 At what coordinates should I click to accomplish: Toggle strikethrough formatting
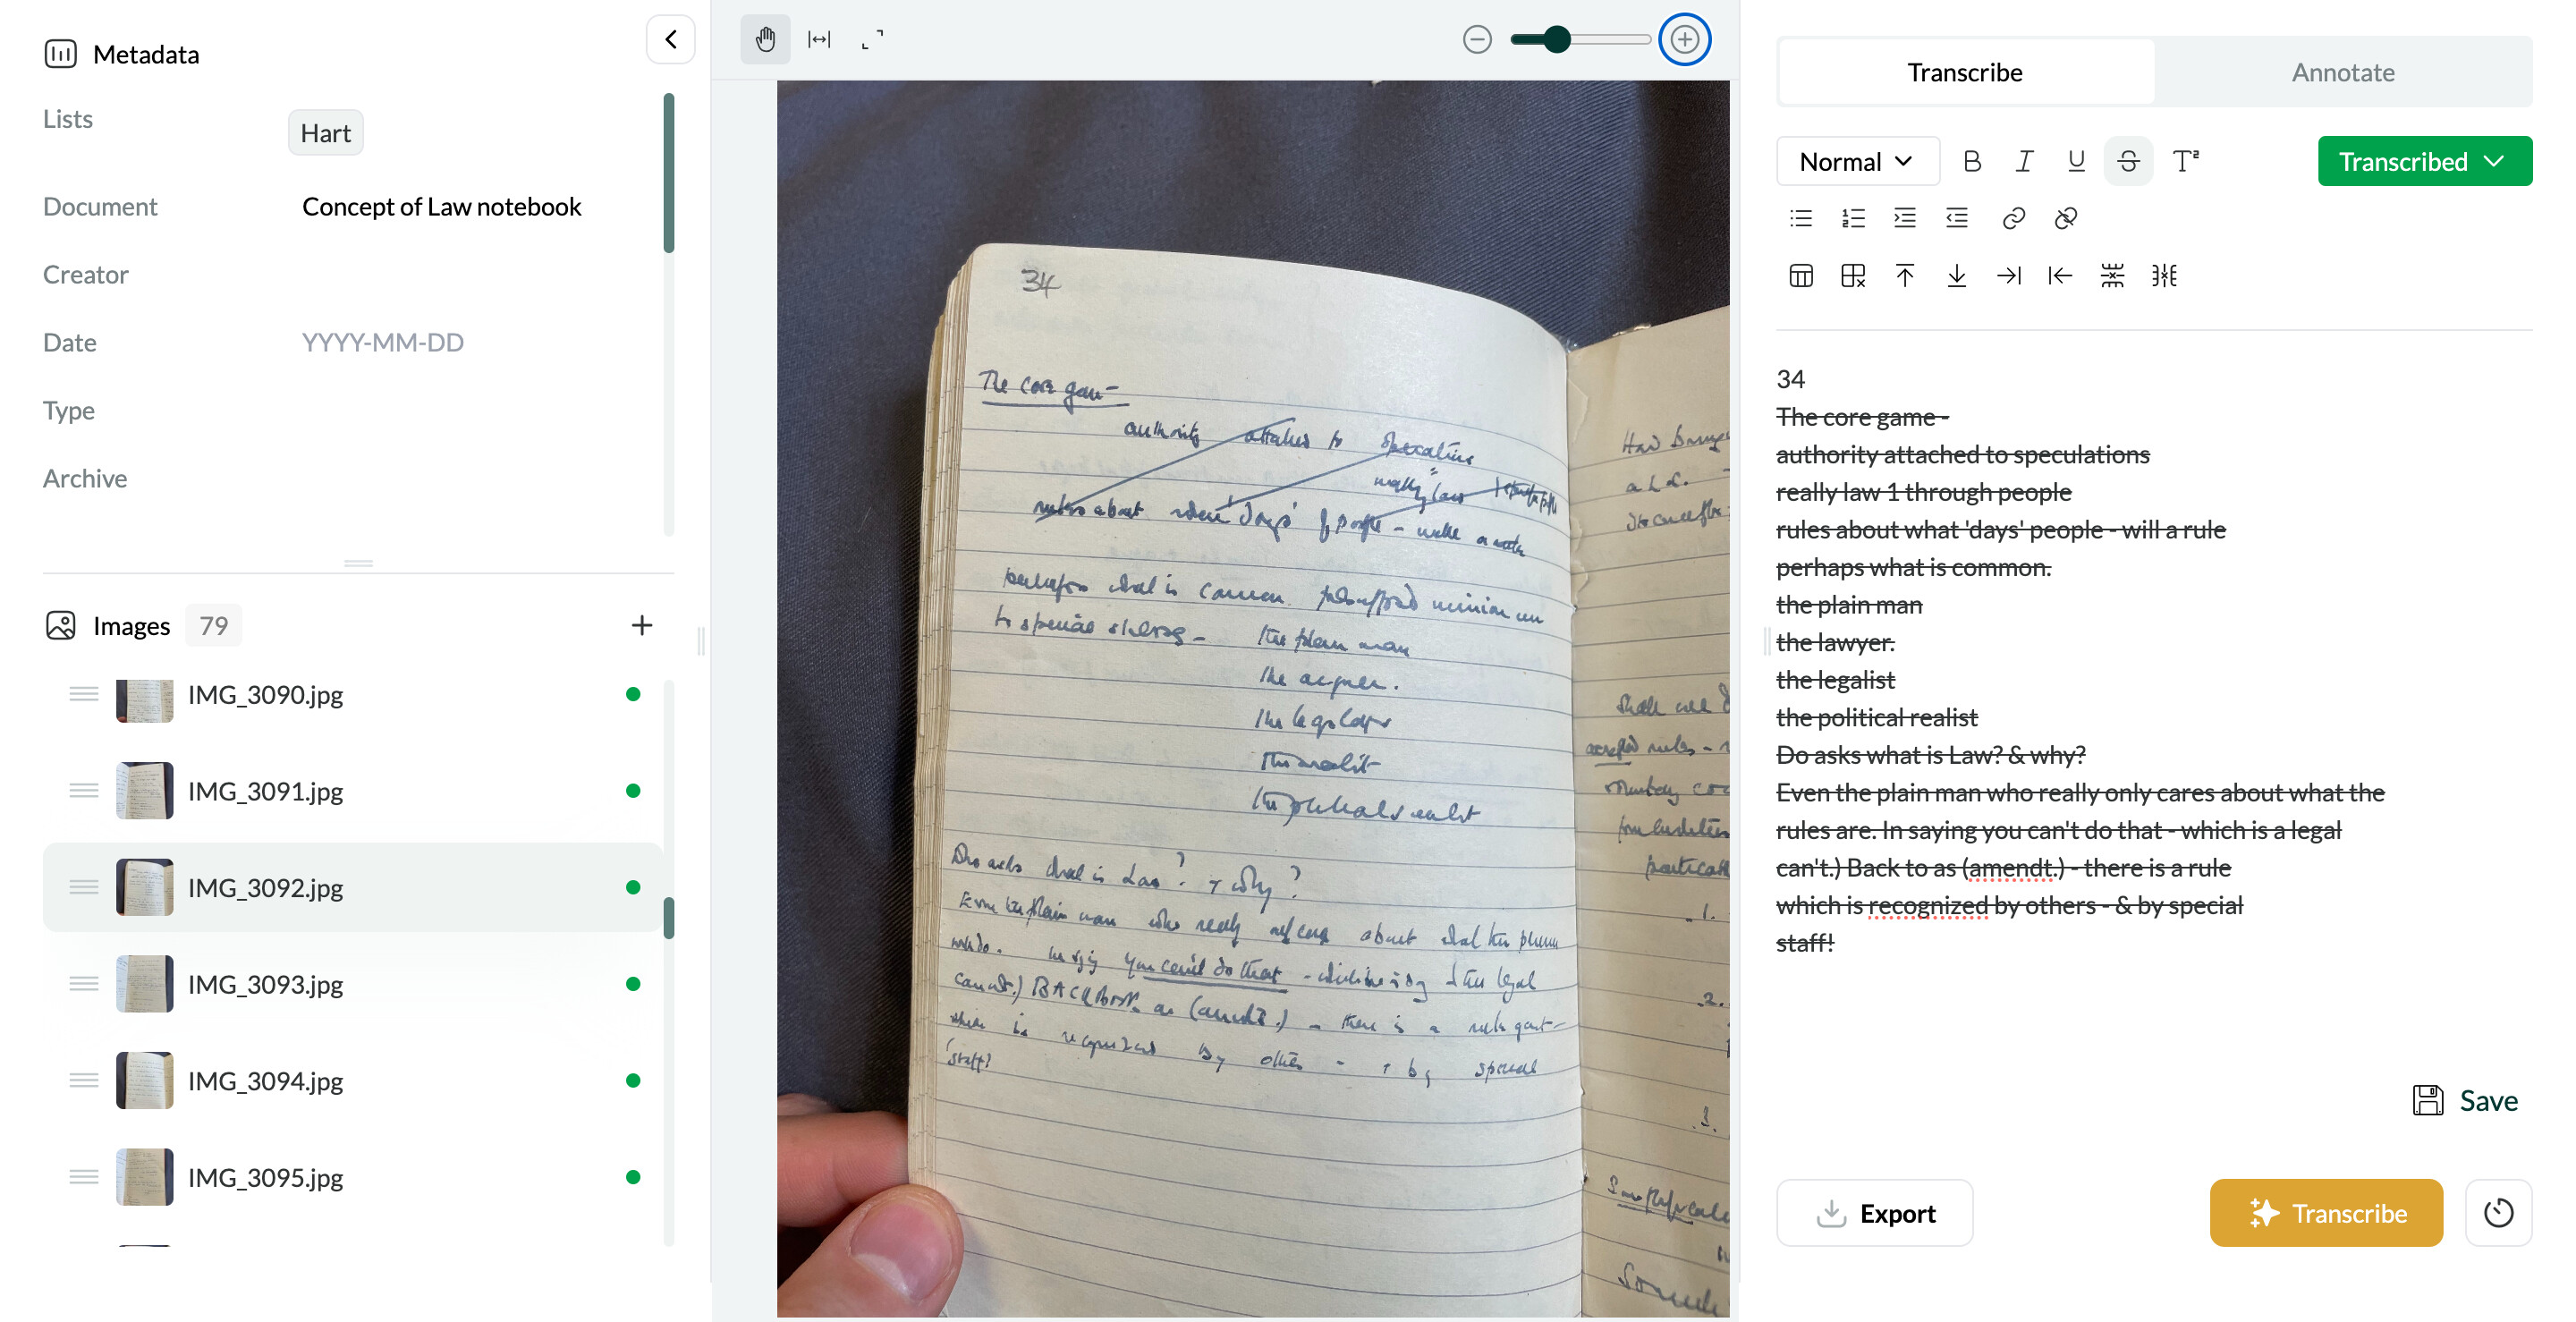(2128, 161)
